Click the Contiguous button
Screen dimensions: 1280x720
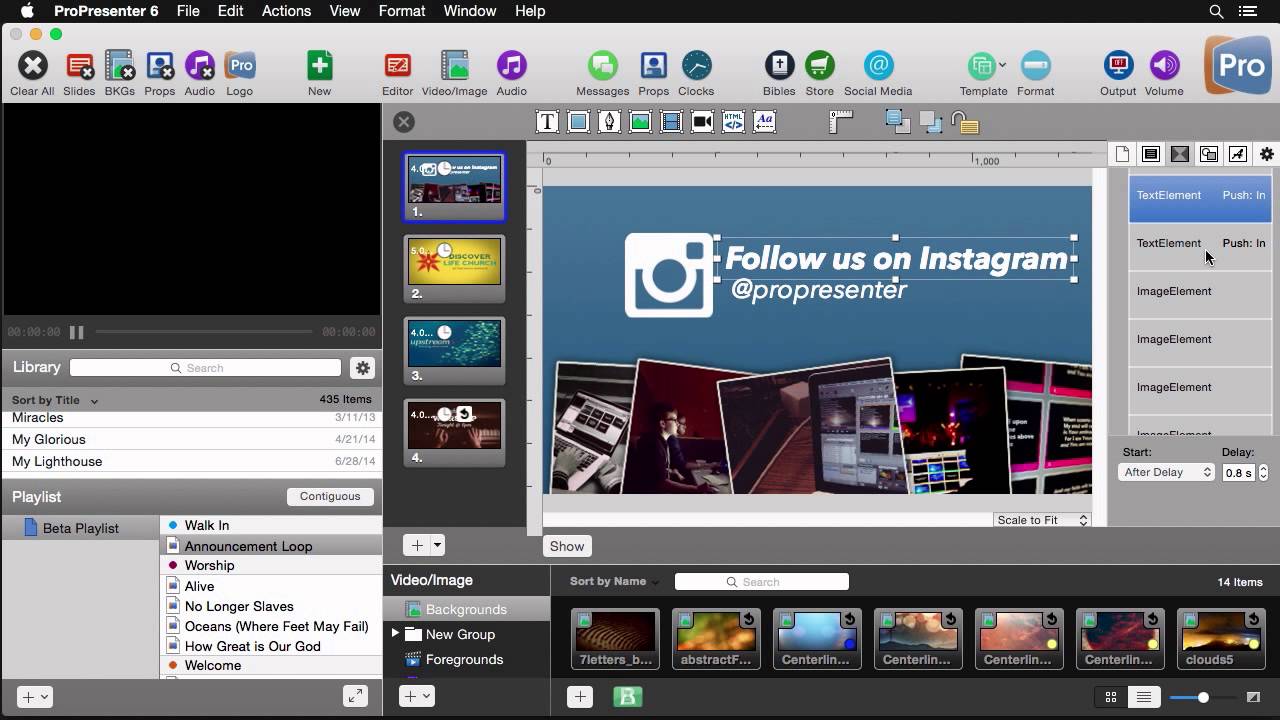click(329, 496)
